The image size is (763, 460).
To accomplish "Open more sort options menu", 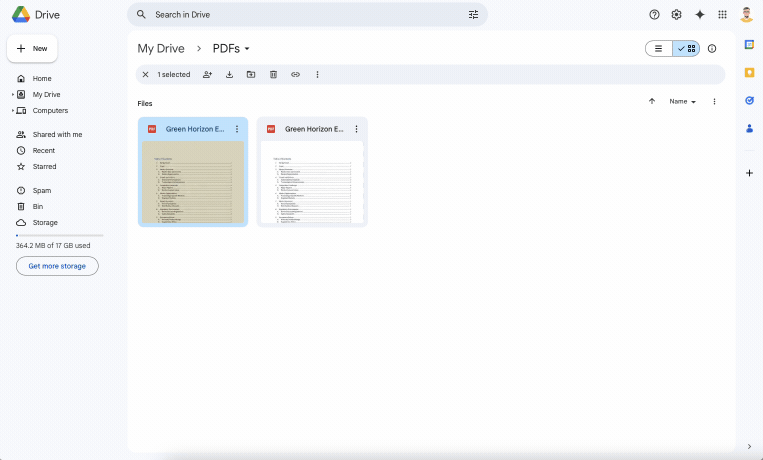I will click(714, 101).
